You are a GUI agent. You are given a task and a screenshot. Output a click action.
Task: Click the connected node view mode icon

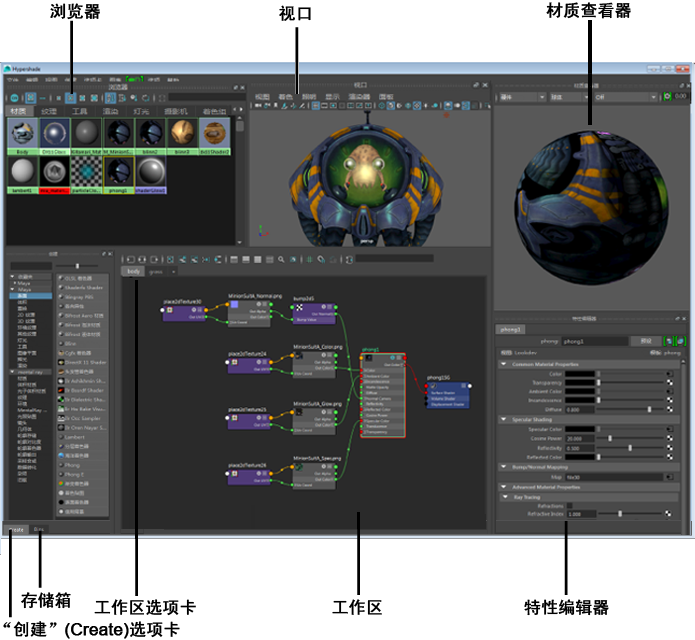(246, 260)
